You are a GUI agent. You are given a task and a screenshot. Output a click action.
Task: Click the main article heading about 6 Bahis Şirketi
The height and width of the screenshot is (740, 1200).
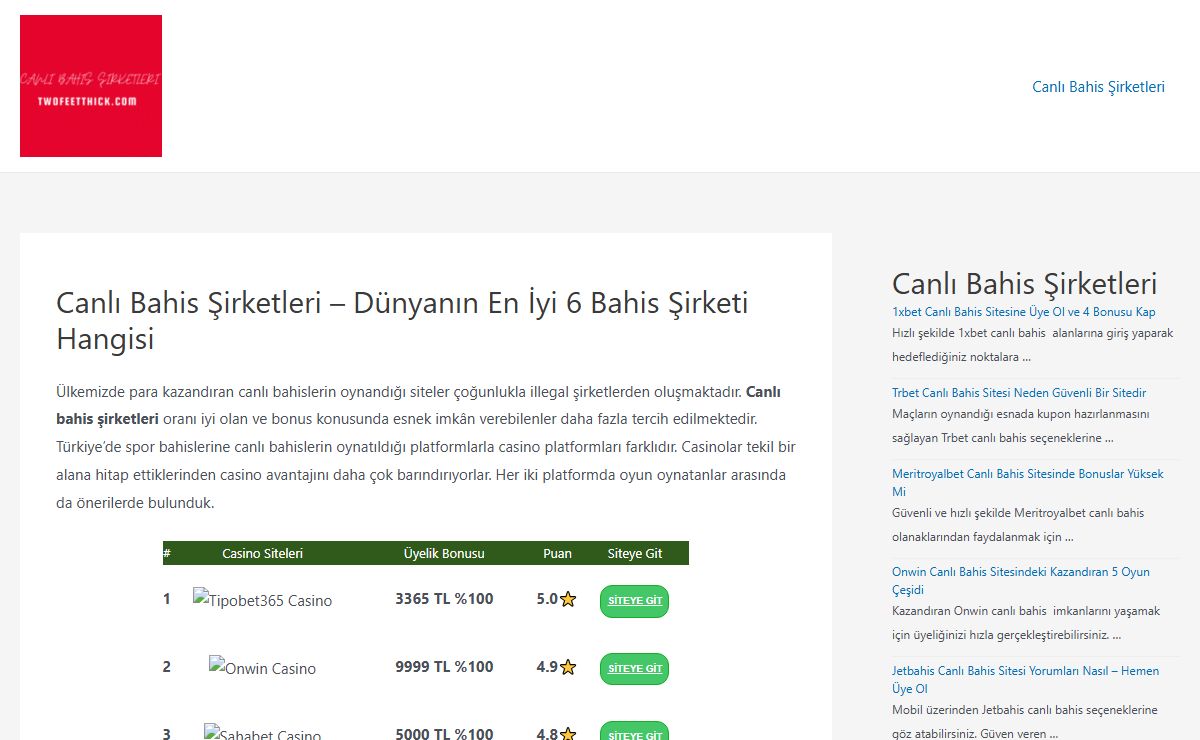[x=402, y=321]
